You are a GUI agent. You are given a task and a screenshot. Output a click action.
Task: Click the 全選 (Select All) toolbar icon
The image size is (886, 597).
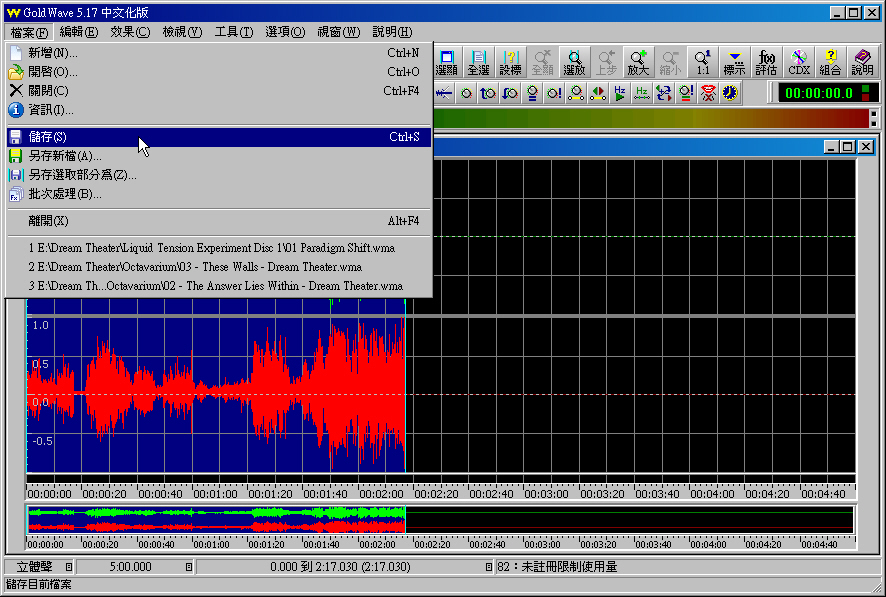click(x=478, y=63)
